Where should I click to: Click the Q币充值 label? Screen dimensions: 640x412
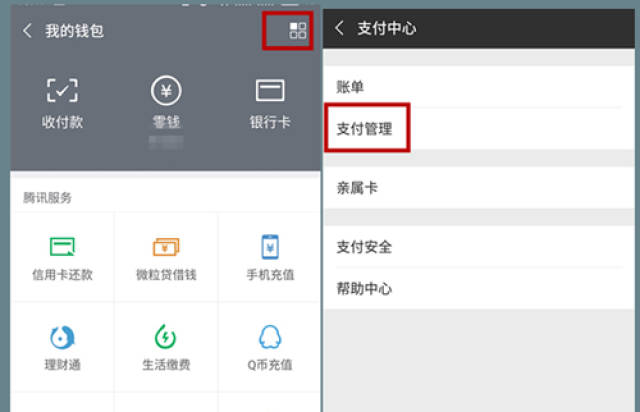click(270, 365)
